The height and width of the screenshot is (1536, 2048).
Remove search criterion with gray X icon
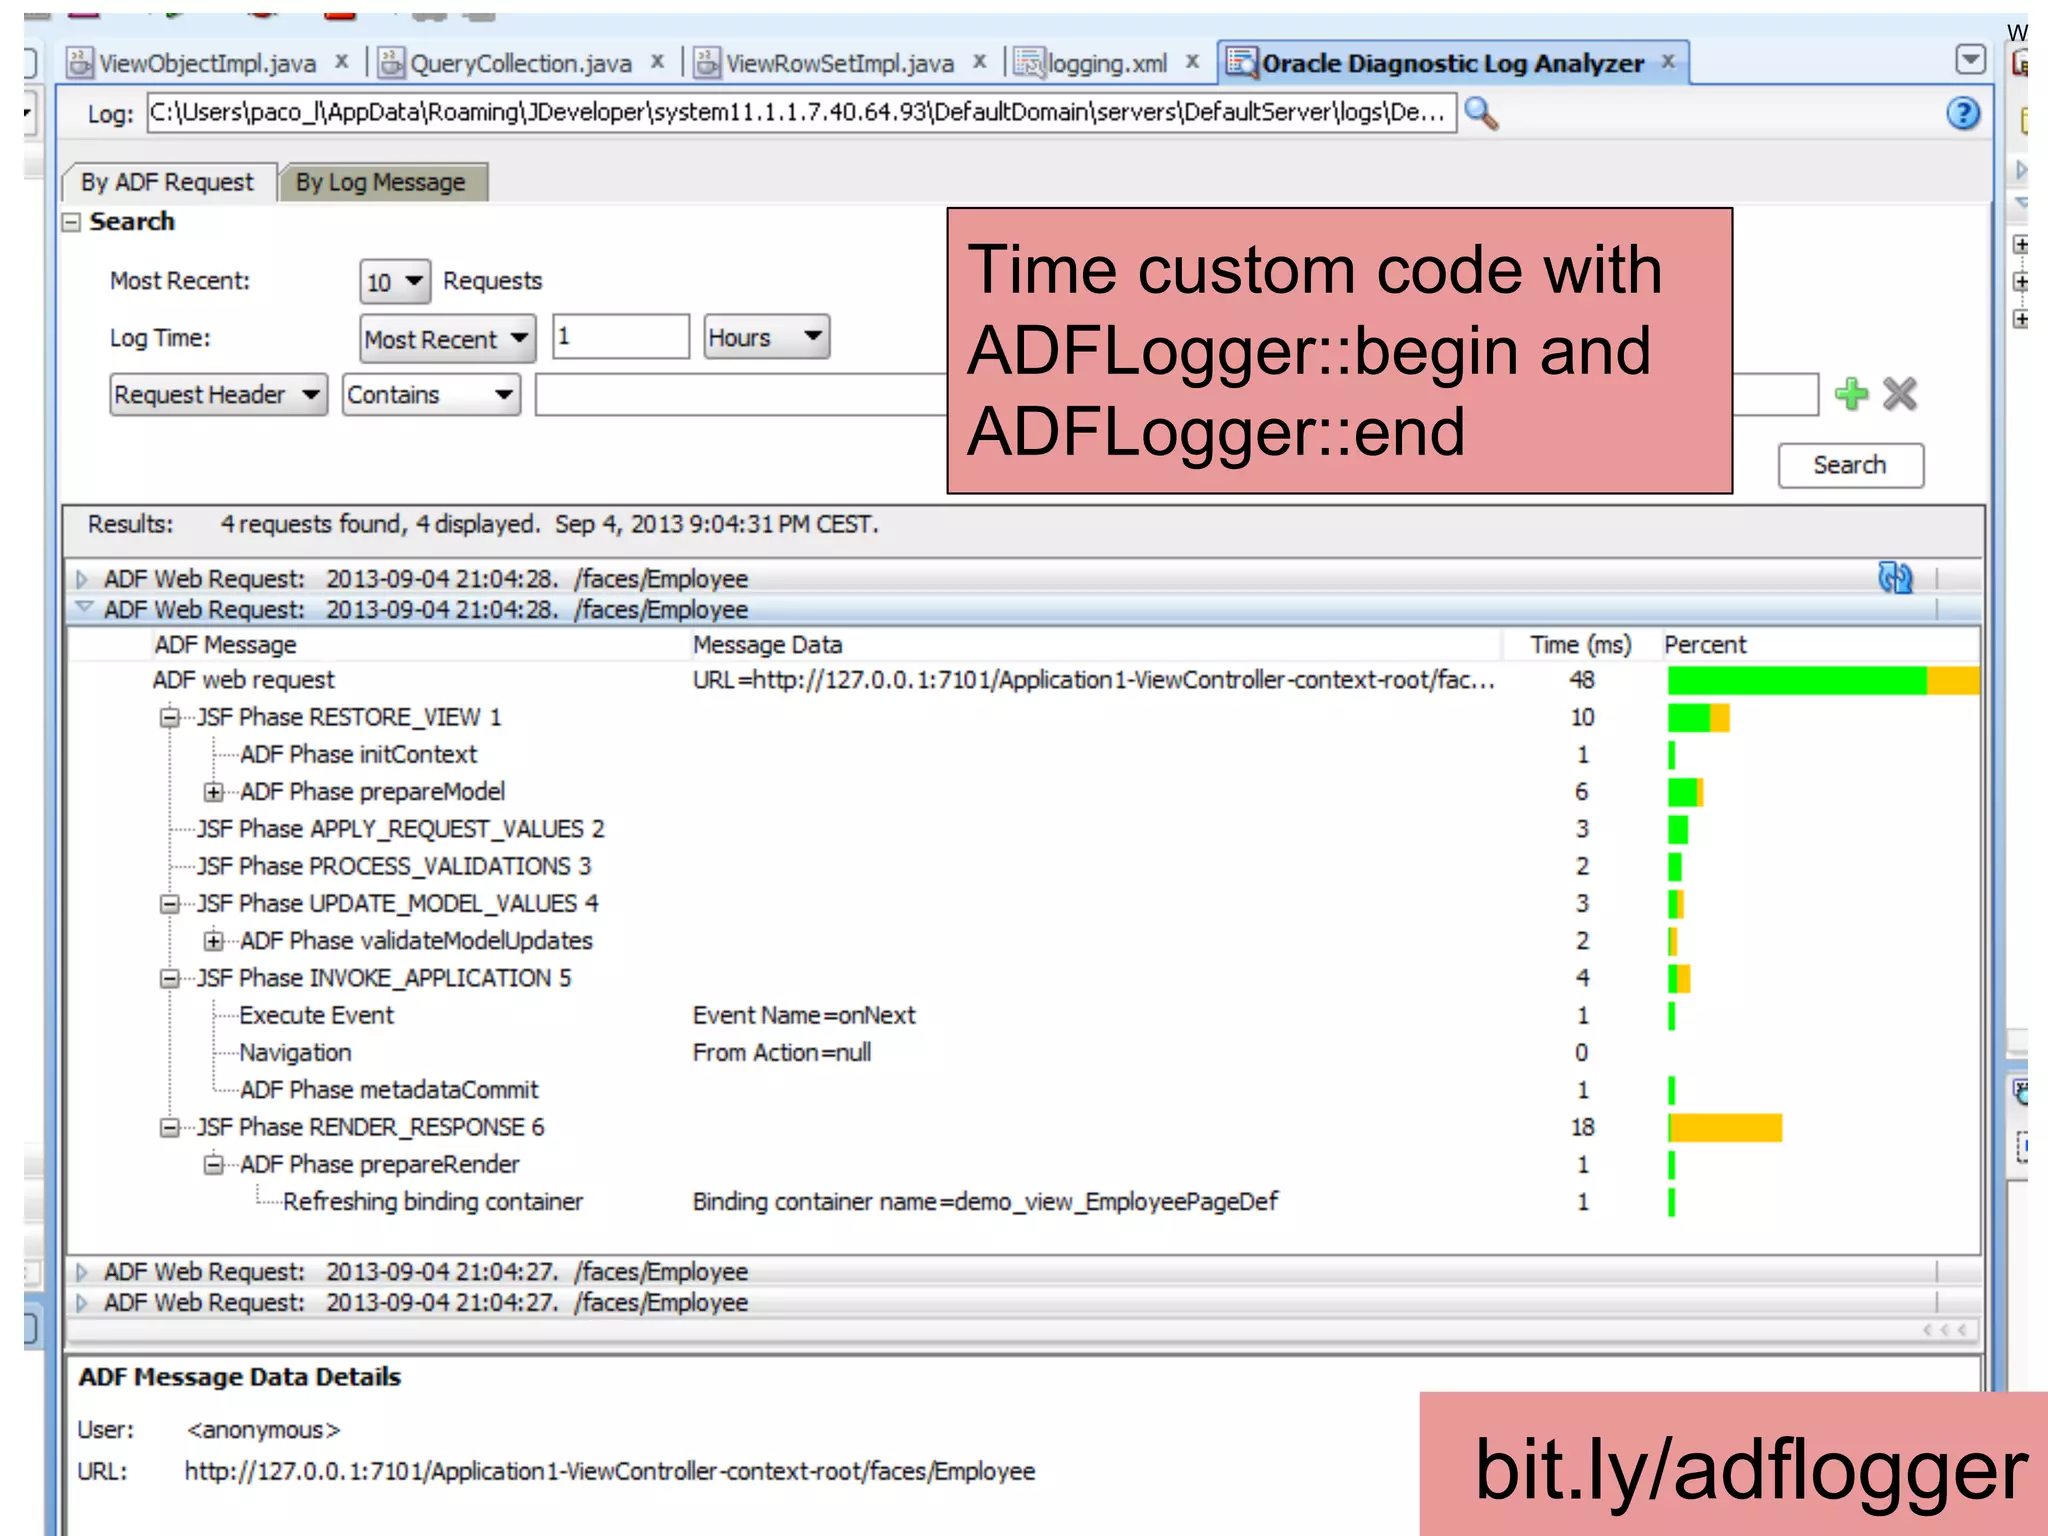(1899, 394)
